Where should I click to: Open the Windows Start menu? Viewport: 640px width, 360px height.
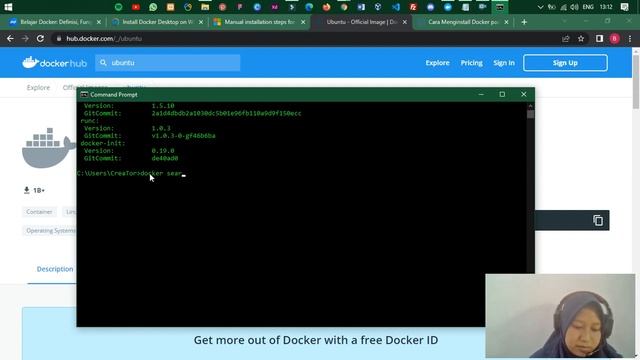8,7
